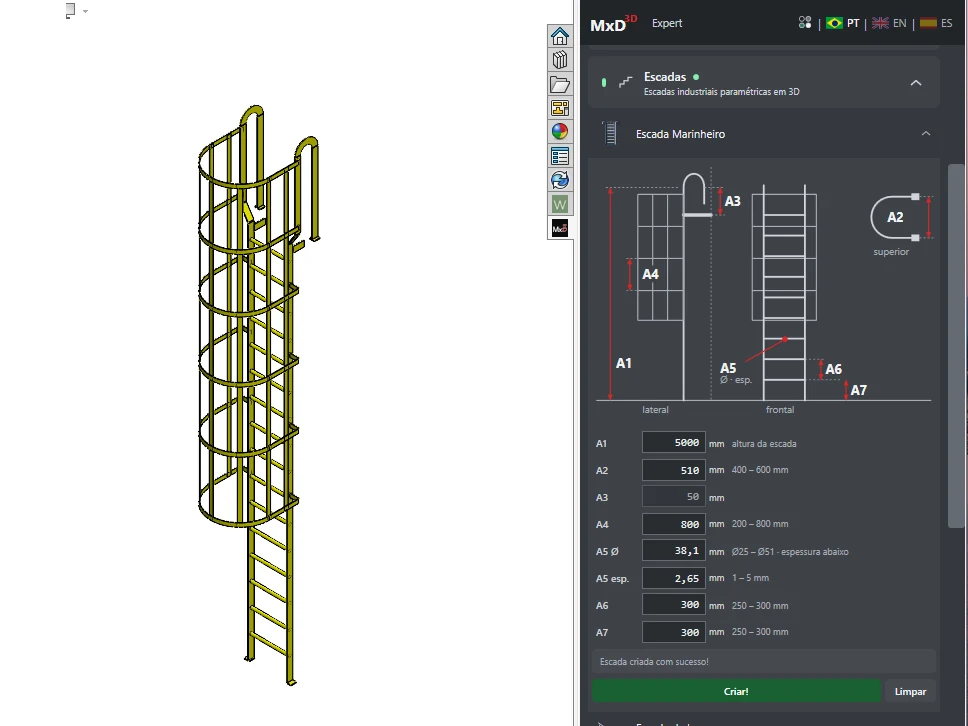The image size is (968, 726).
Task: Click the 'altura da escada' hint text
Action: click(x=764, y=443)
